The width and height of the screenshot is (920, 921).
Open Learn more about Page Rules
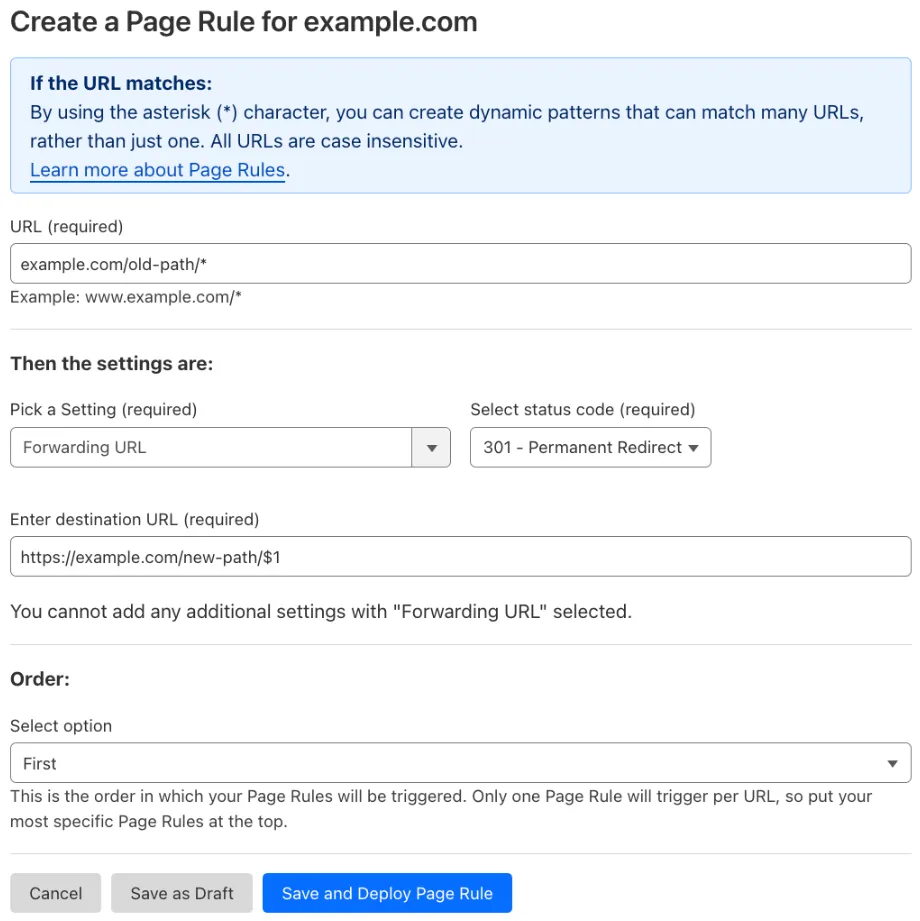coord(156,170)
